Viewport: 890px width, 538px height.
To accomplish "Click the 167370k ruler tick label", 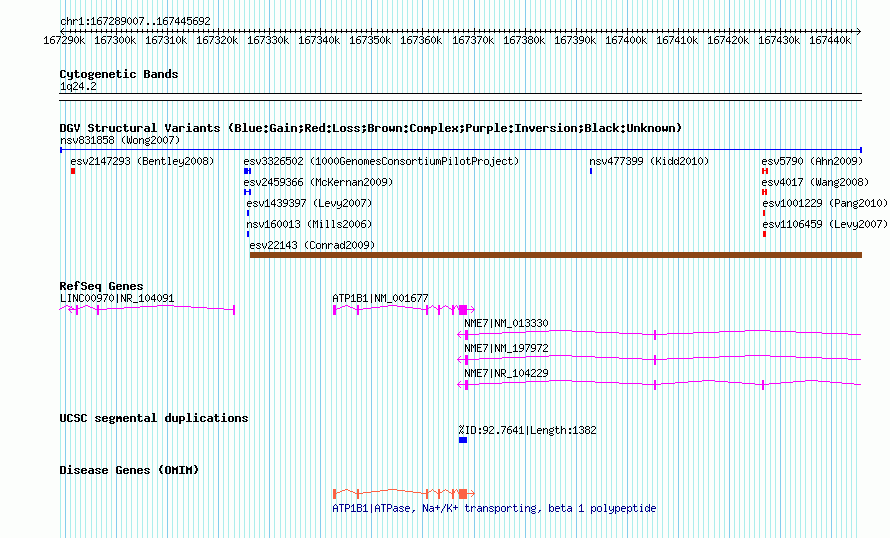I will coord(473,40).
